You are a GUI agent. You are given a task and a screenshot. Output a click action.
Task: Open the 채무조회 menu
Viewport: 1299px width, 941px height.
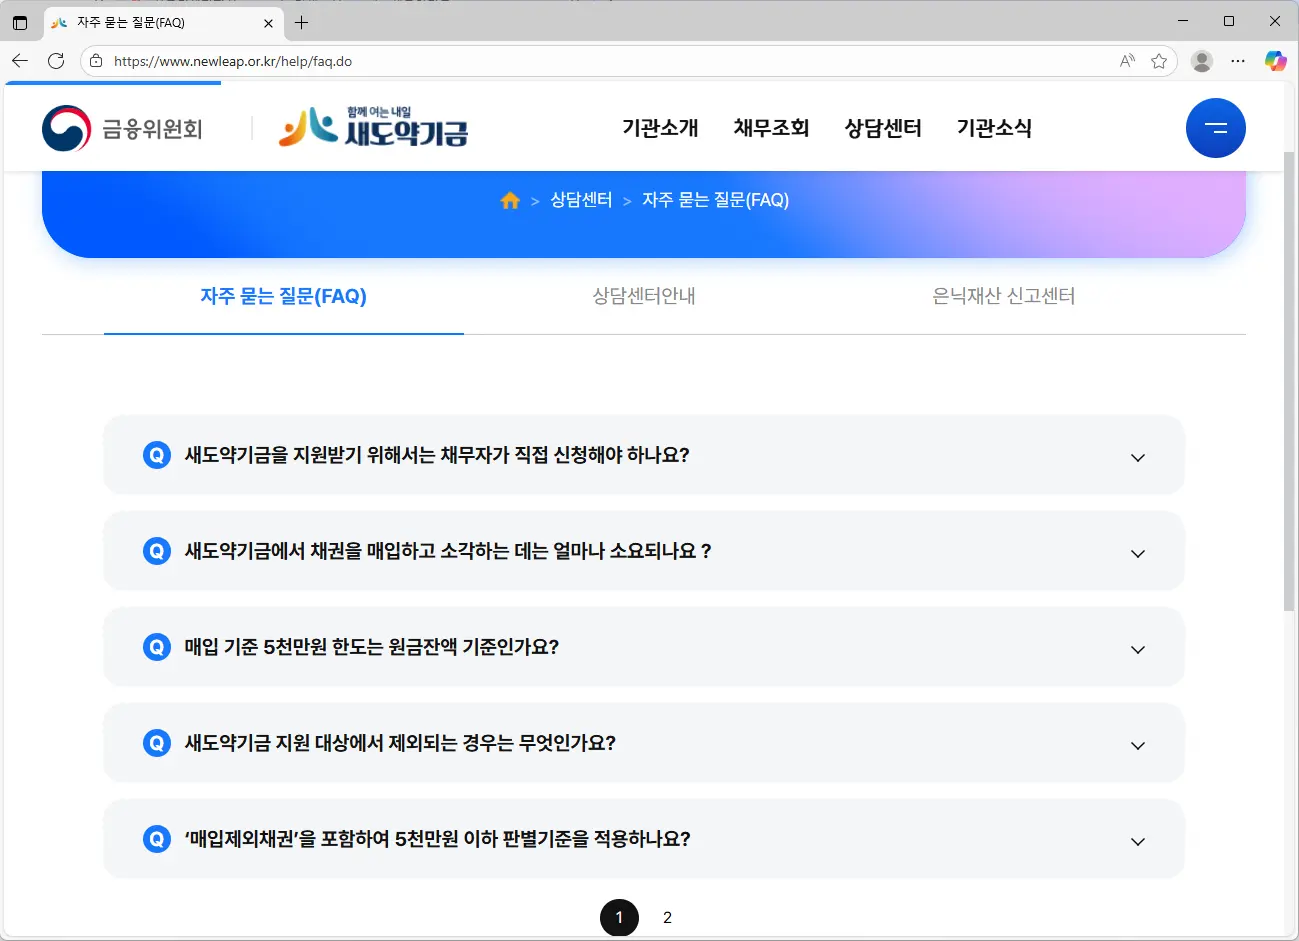tap(771, 128)
